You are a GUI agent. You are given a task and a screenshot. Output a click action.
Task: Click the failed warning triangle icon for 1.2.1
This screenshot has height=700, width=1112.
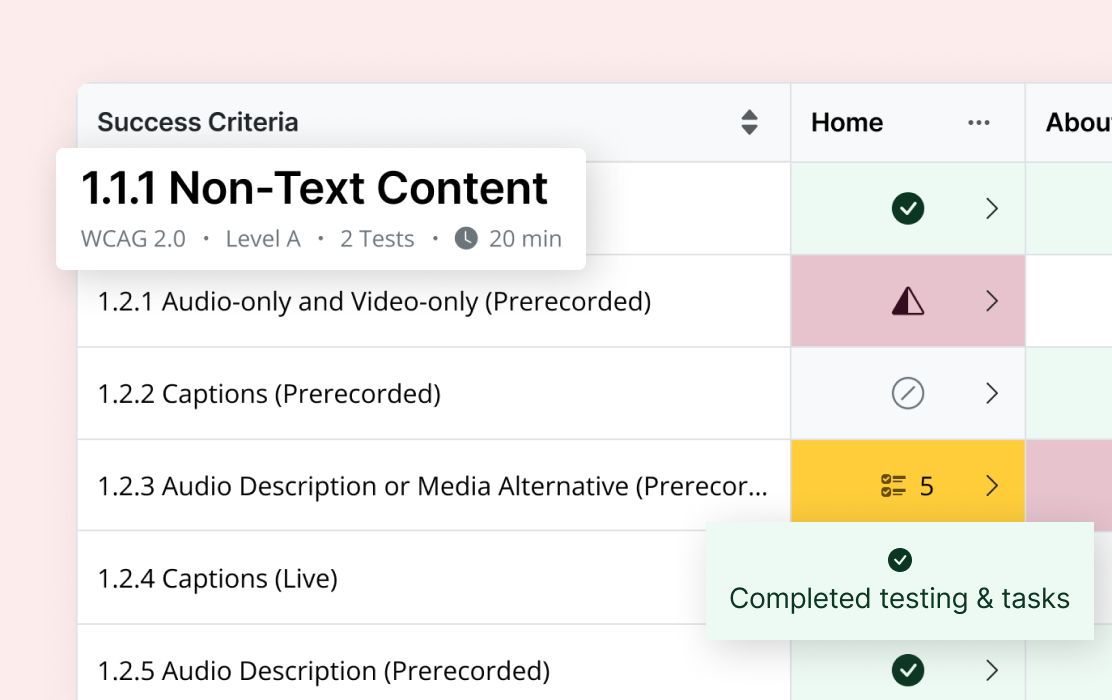tap(908, 301)
